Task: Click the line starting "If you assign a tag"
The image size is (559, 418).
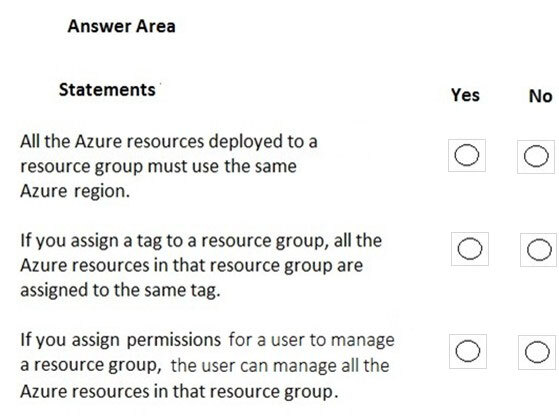Action: pos(201,241)
